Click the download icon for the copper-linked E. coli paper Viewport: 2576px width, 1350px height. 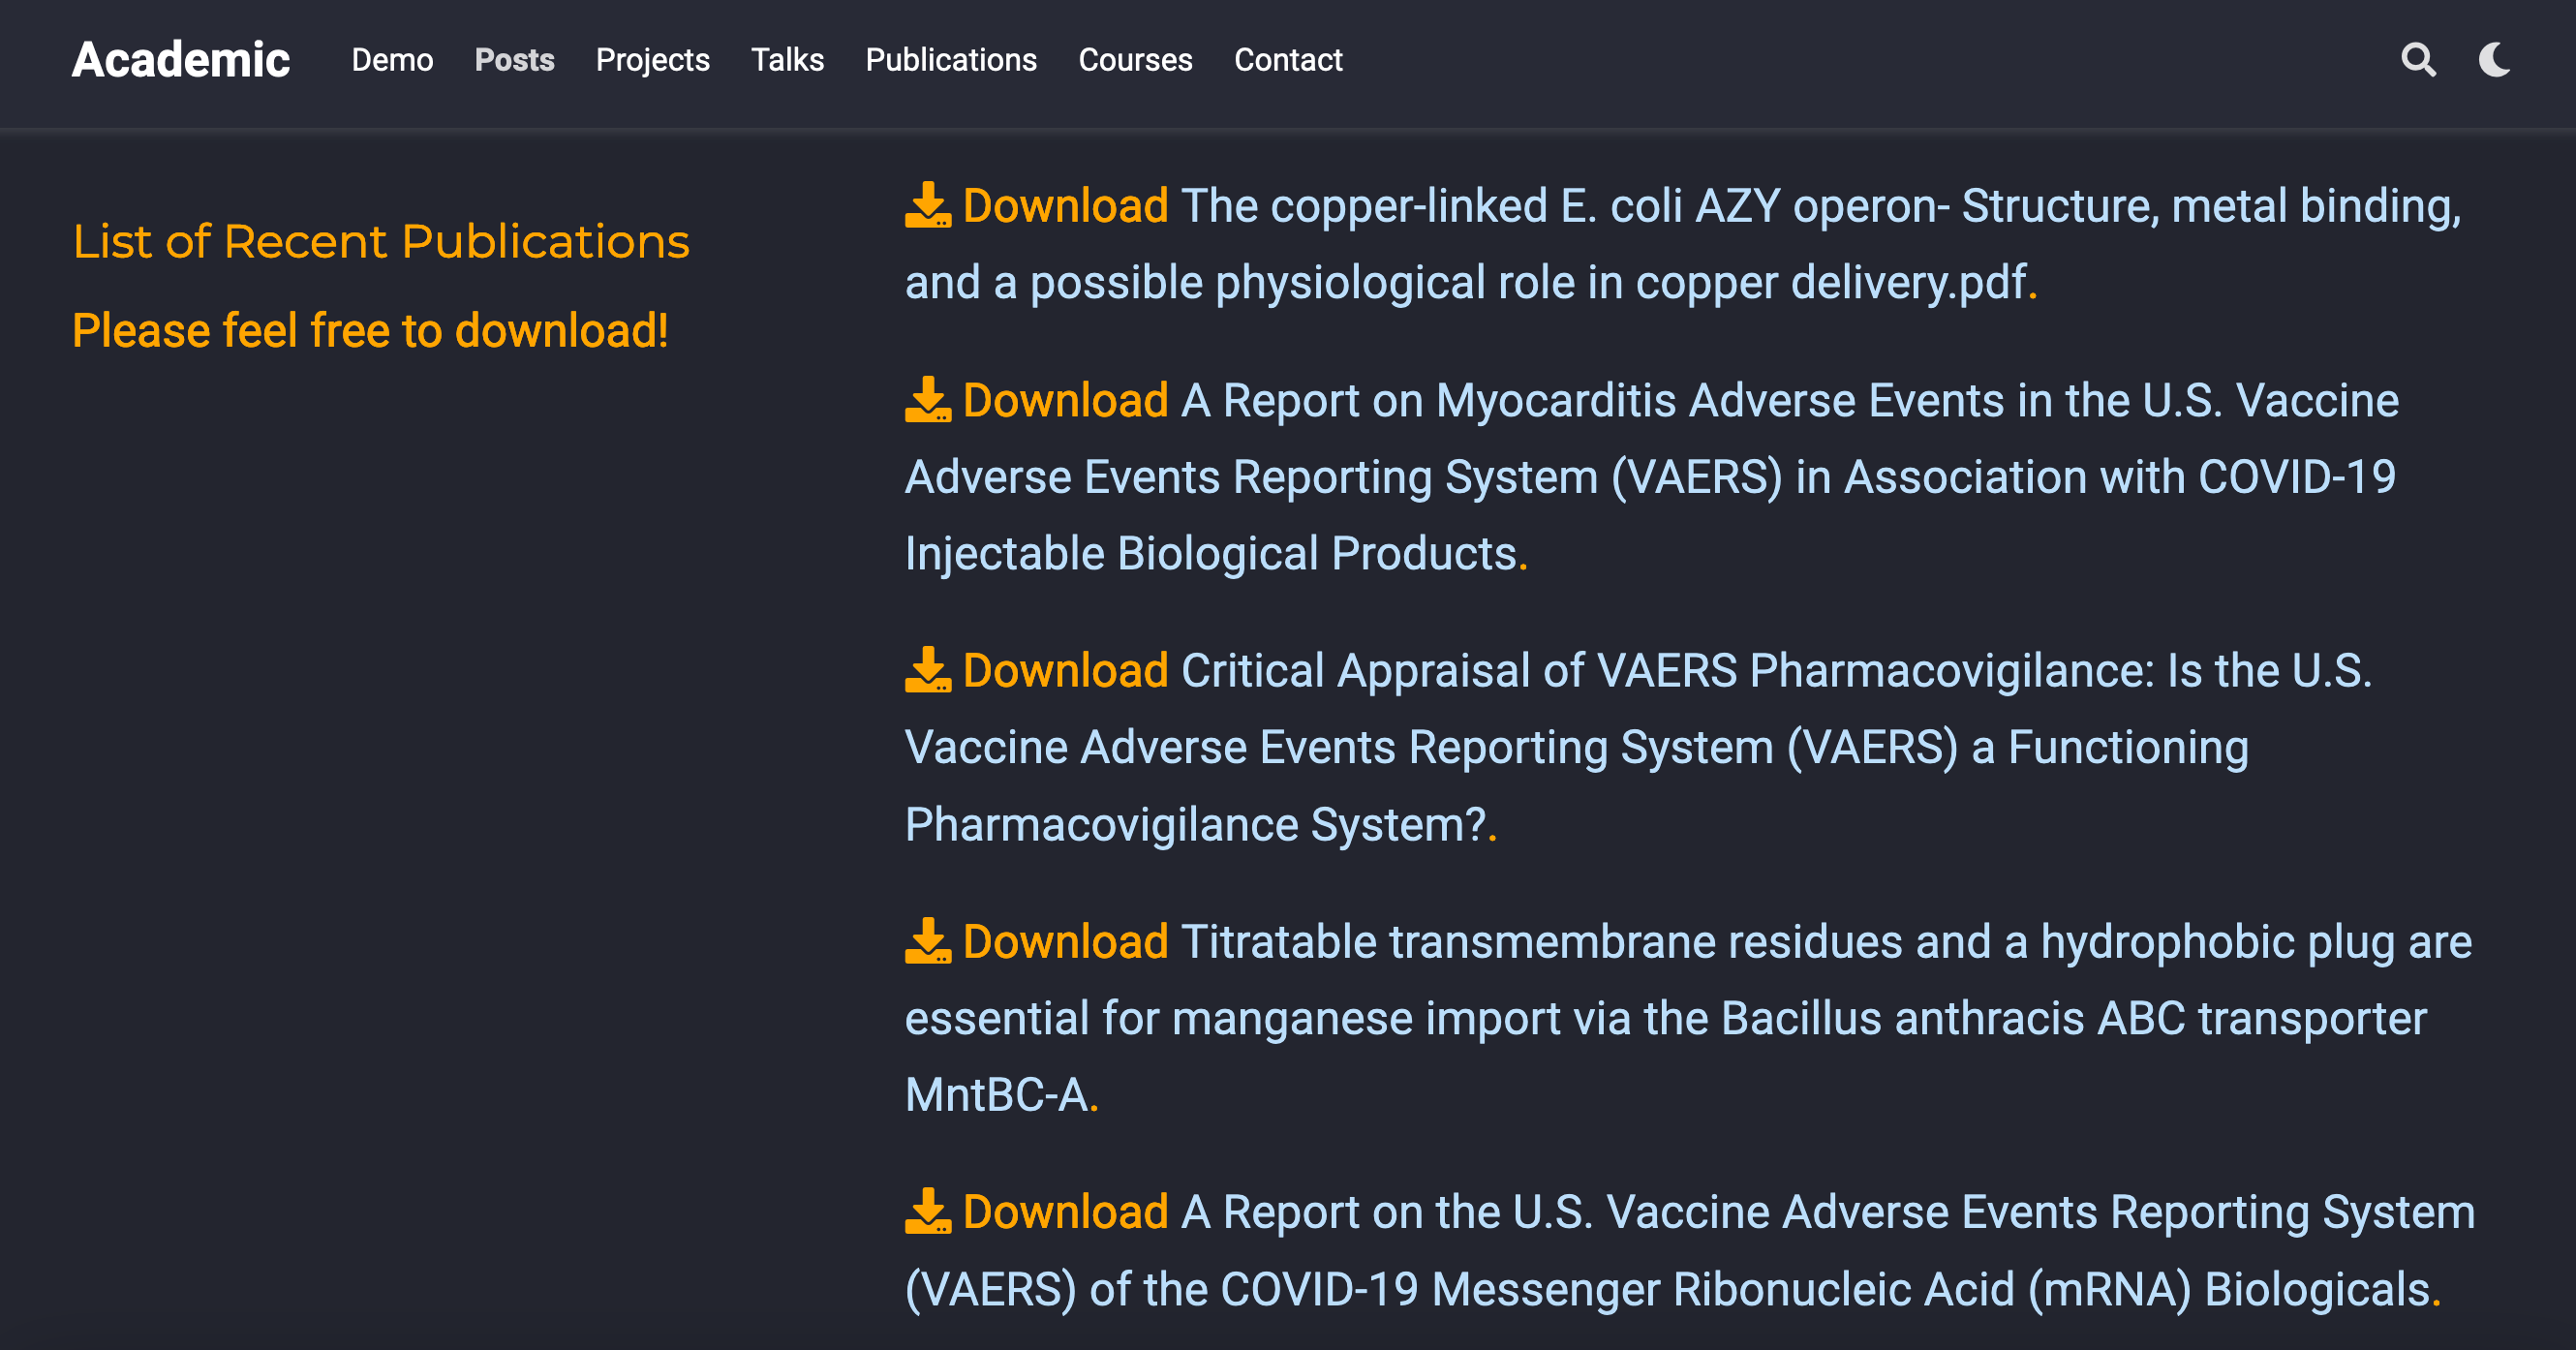point(928,205)
